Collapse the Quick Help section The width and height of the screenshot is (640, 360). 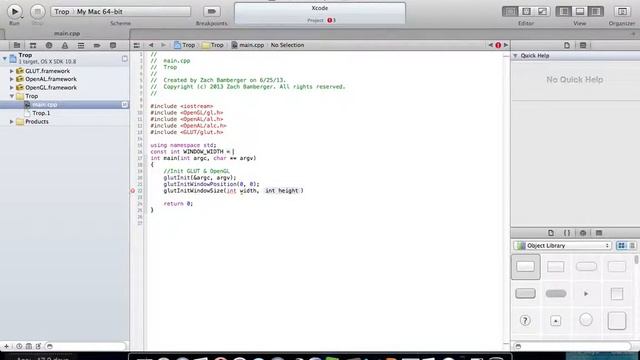point(515,56)
